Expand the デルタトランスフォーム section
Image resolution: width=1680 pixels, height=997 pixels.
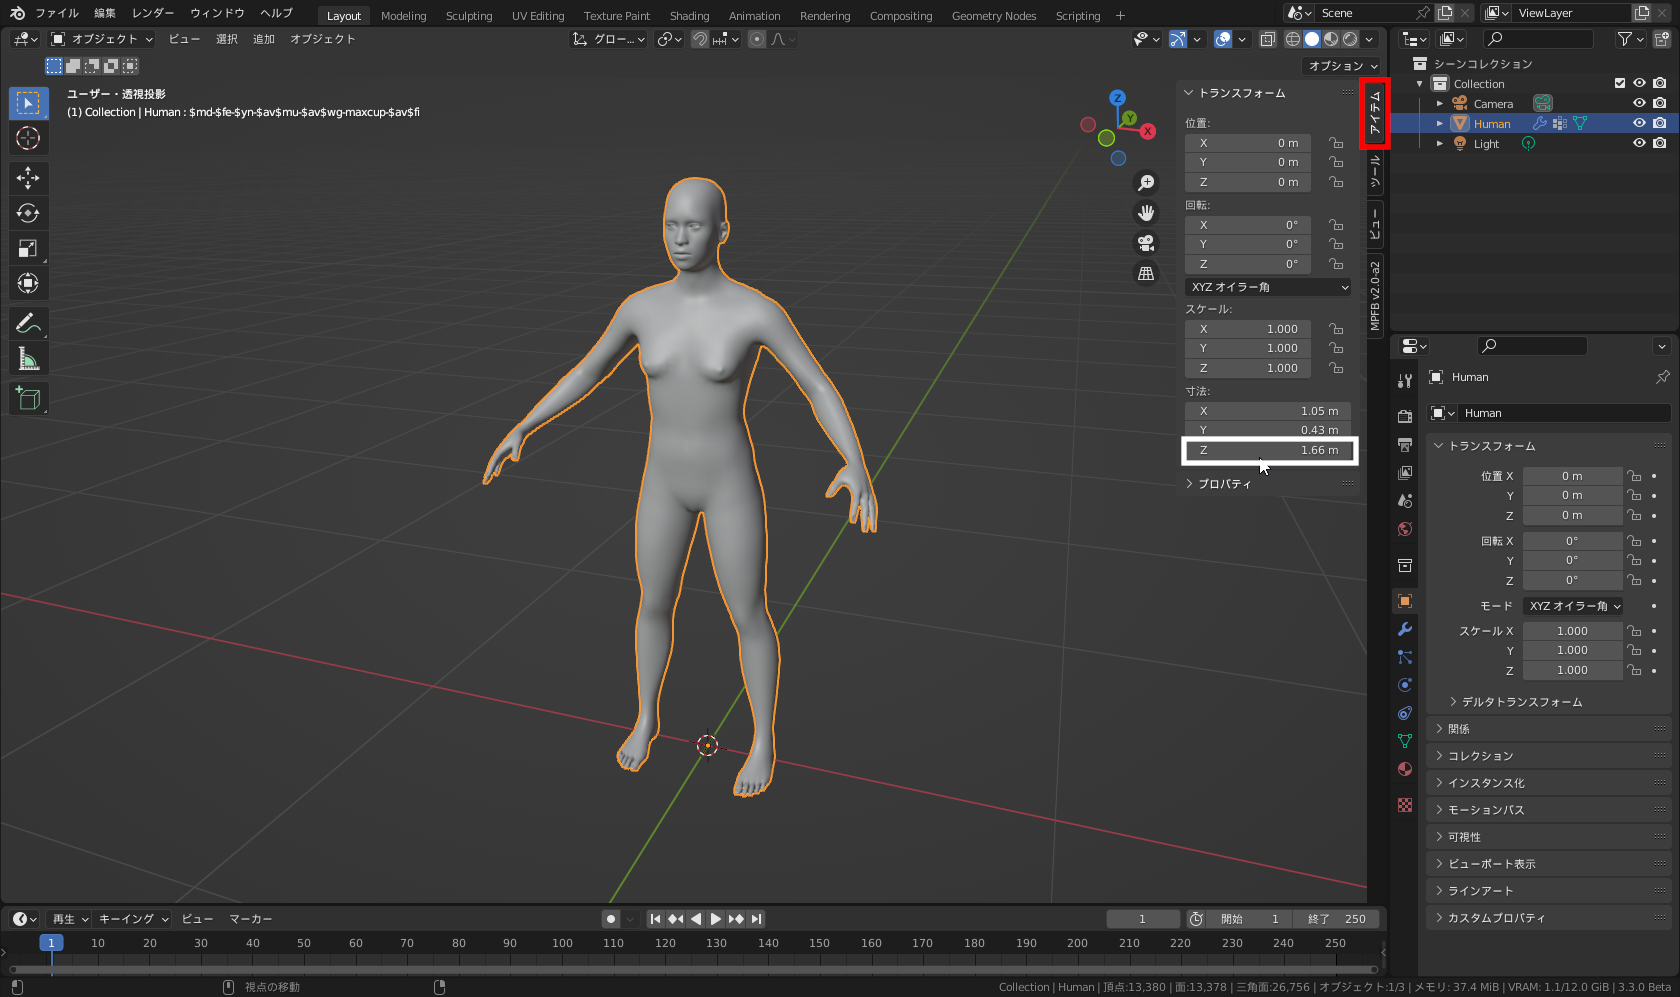pyautogui.click(x=1520, y=702)
